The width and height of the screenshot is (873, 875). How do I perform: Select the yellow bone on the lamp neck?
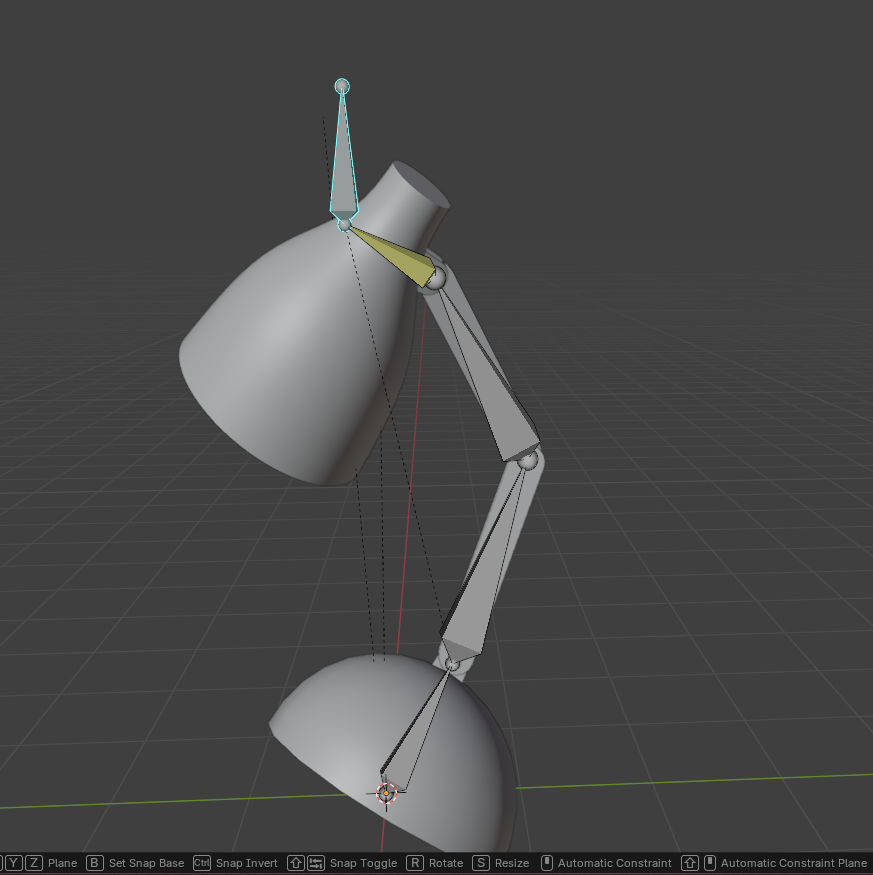pos(399,256)
